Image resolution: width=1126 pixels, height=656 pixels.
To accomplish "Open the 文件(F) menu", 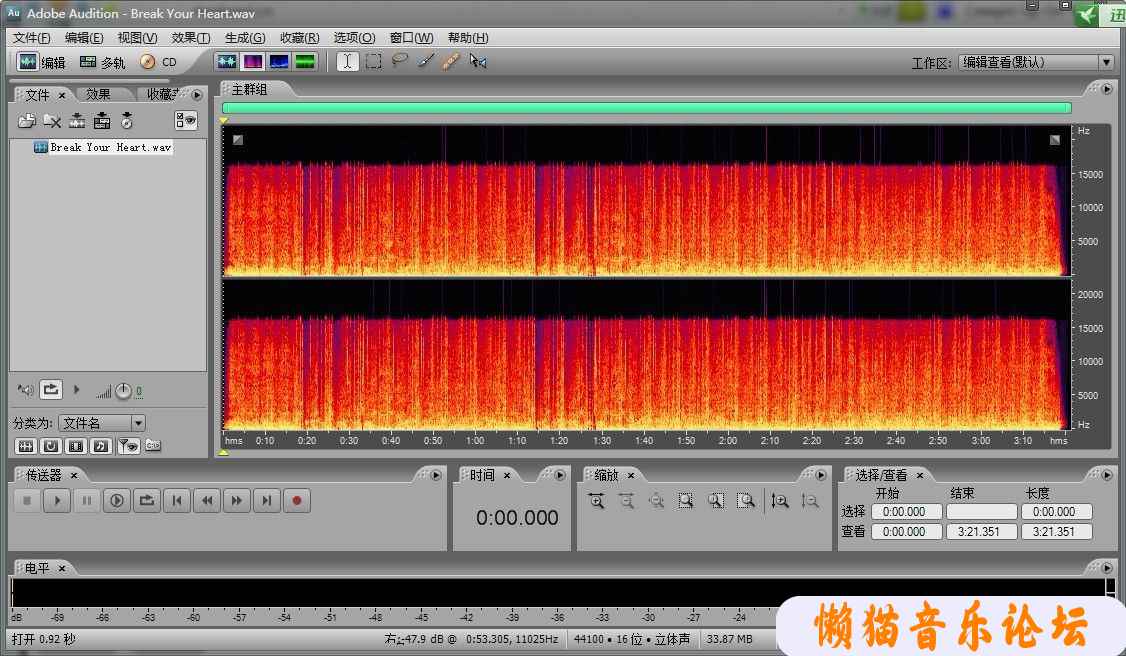I will (32, 38).
